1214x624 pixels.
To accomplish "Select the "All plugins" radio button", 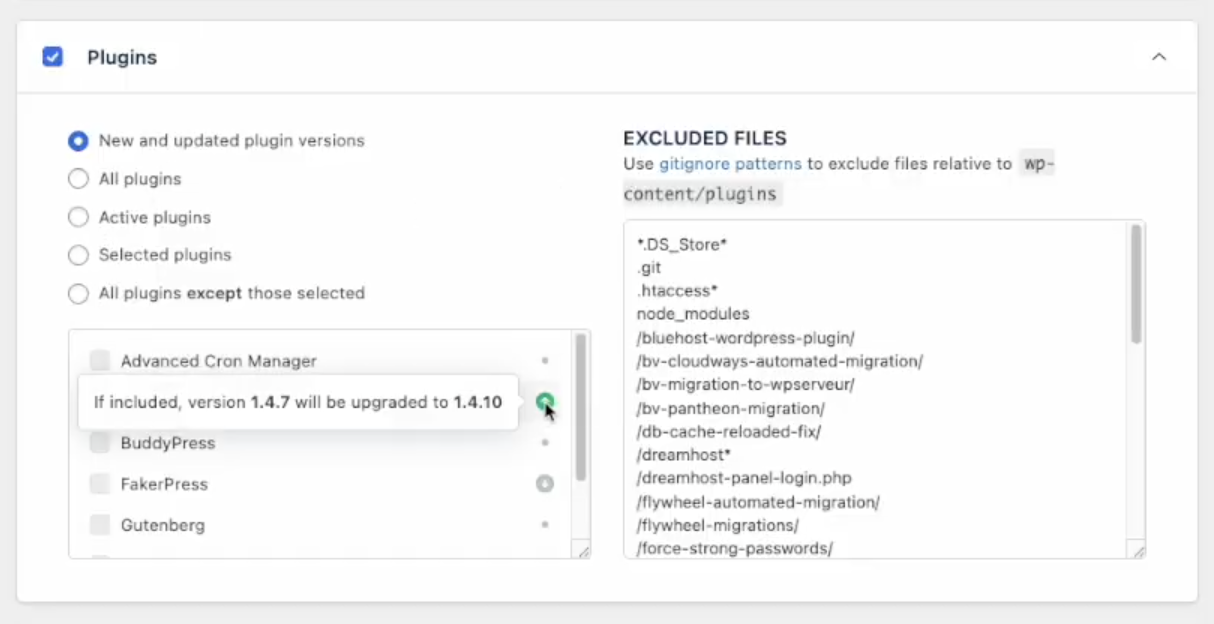I will coord(78,179).
